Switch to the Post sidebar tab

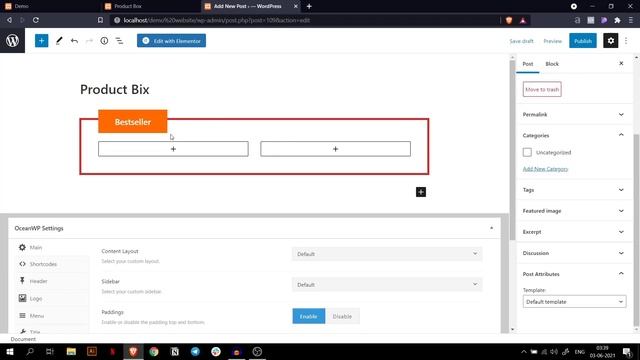pyautogui.click(x=528, y=64)
